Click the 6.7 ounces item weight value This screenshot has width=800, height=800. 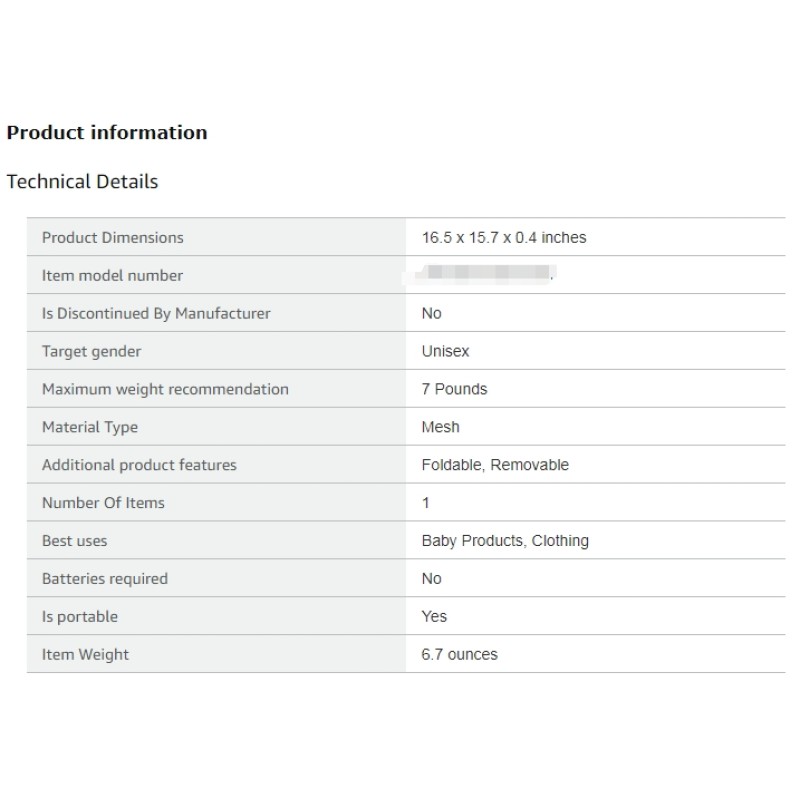459,655
